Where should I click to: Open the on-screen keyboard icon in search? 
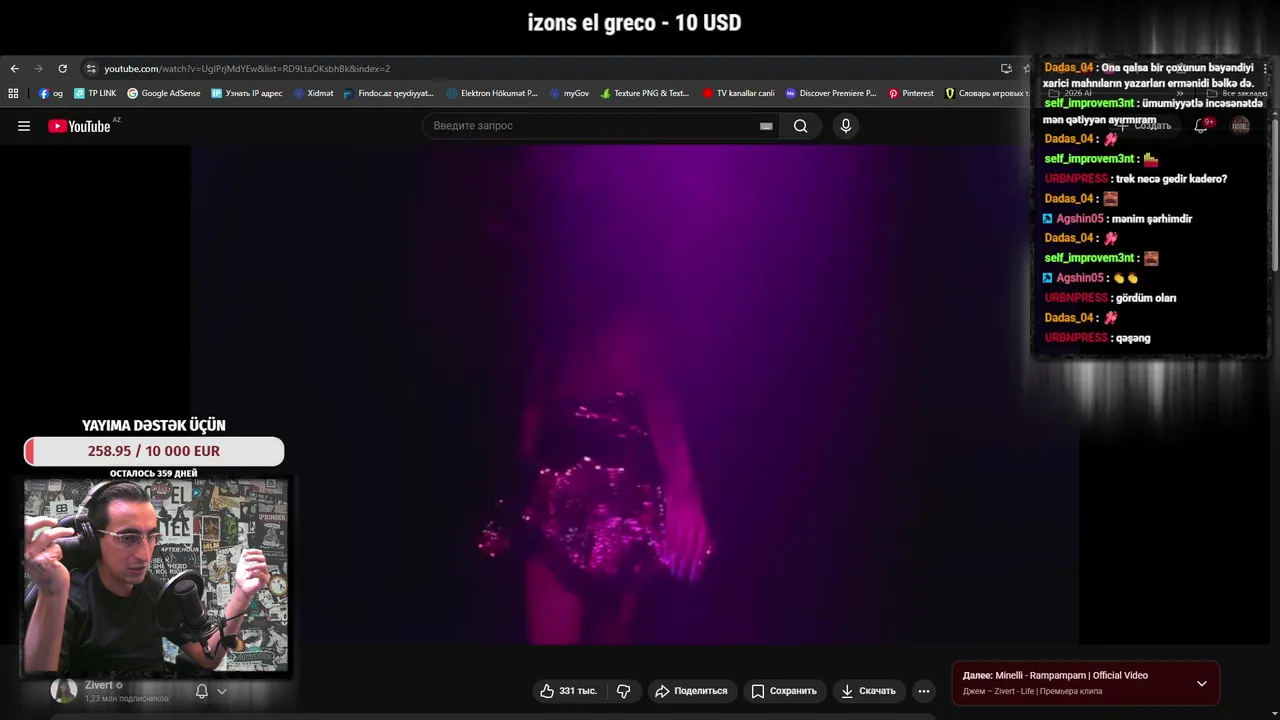tap(766, 126)
